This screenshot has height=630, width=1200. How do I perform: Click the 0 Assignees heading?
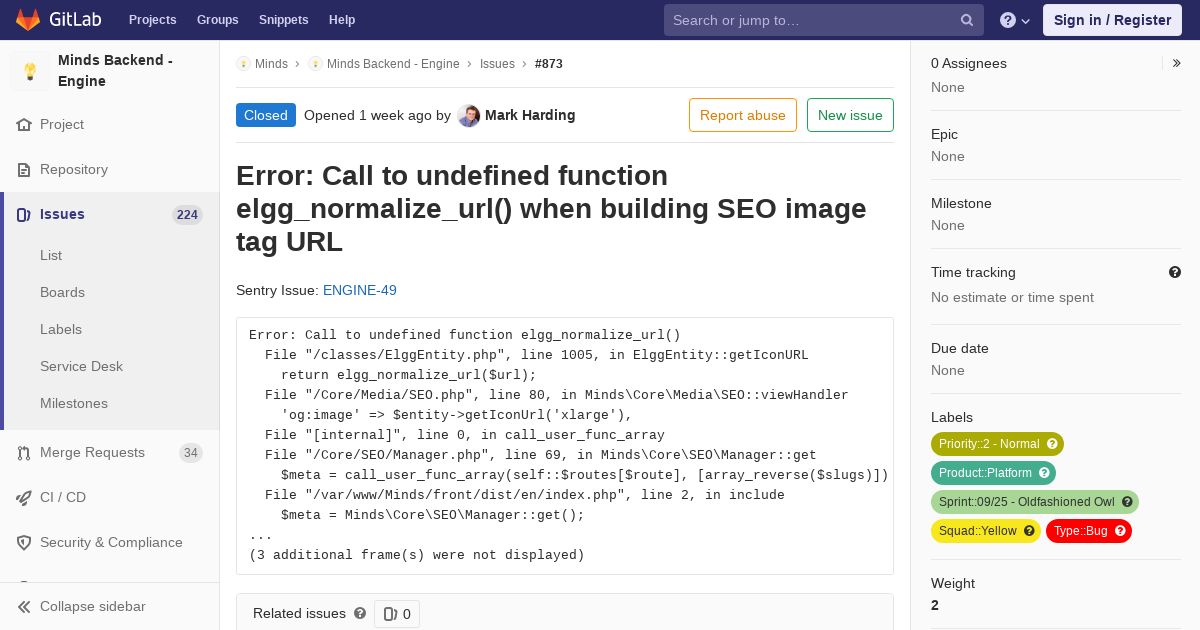tap(969, 63)
